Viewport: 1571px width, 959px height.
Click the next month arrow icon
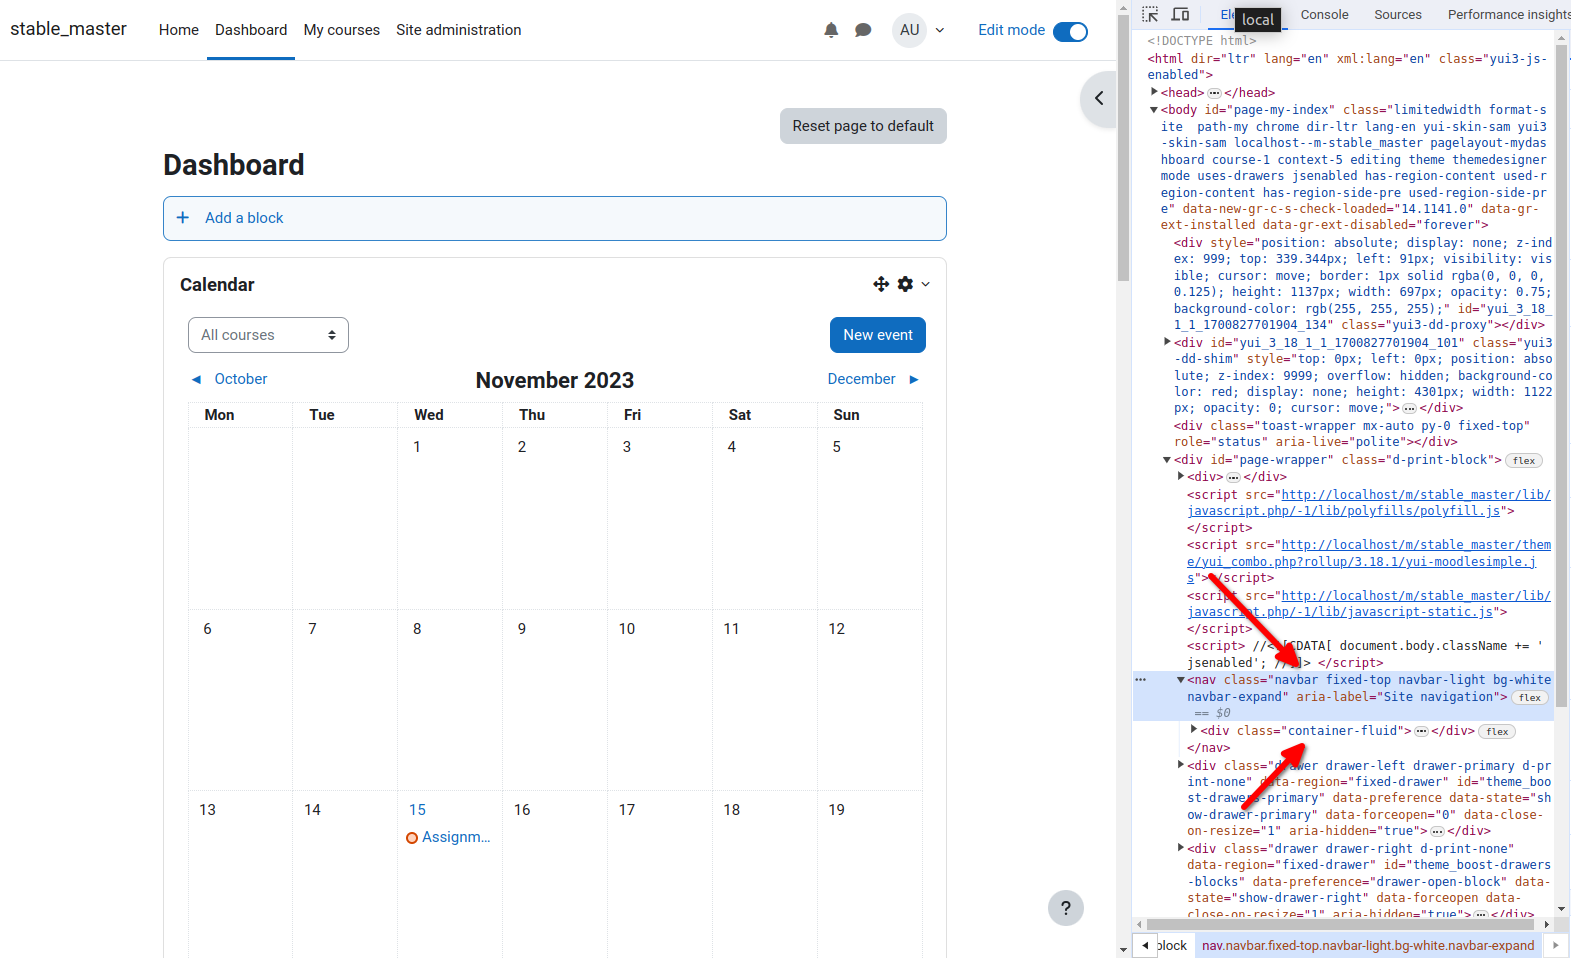(x=914, y=379)
